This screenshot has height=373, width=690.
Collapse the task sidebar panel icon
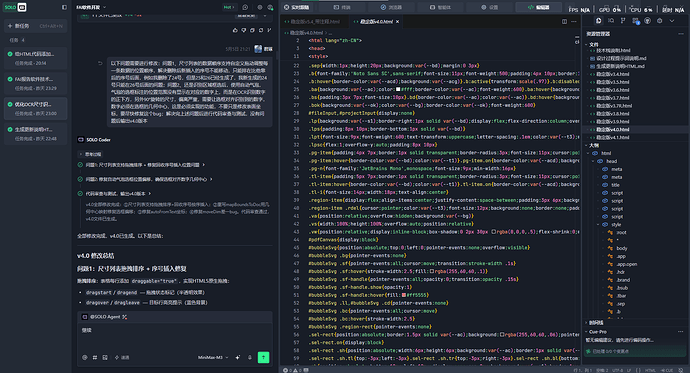64,7
